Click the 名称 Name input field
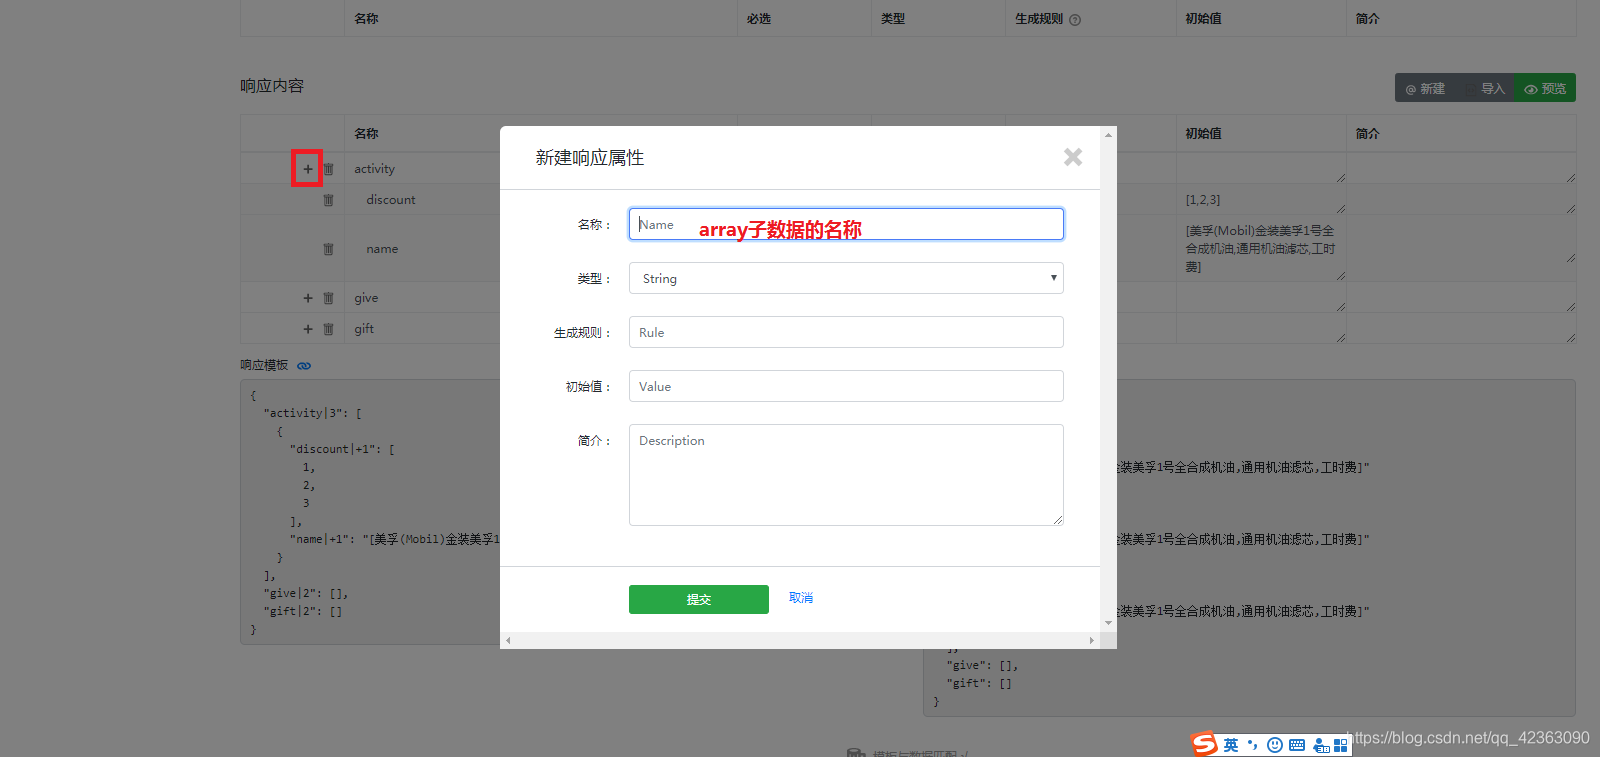This screenshot has width=1600, height=757. tap(846, 224)
